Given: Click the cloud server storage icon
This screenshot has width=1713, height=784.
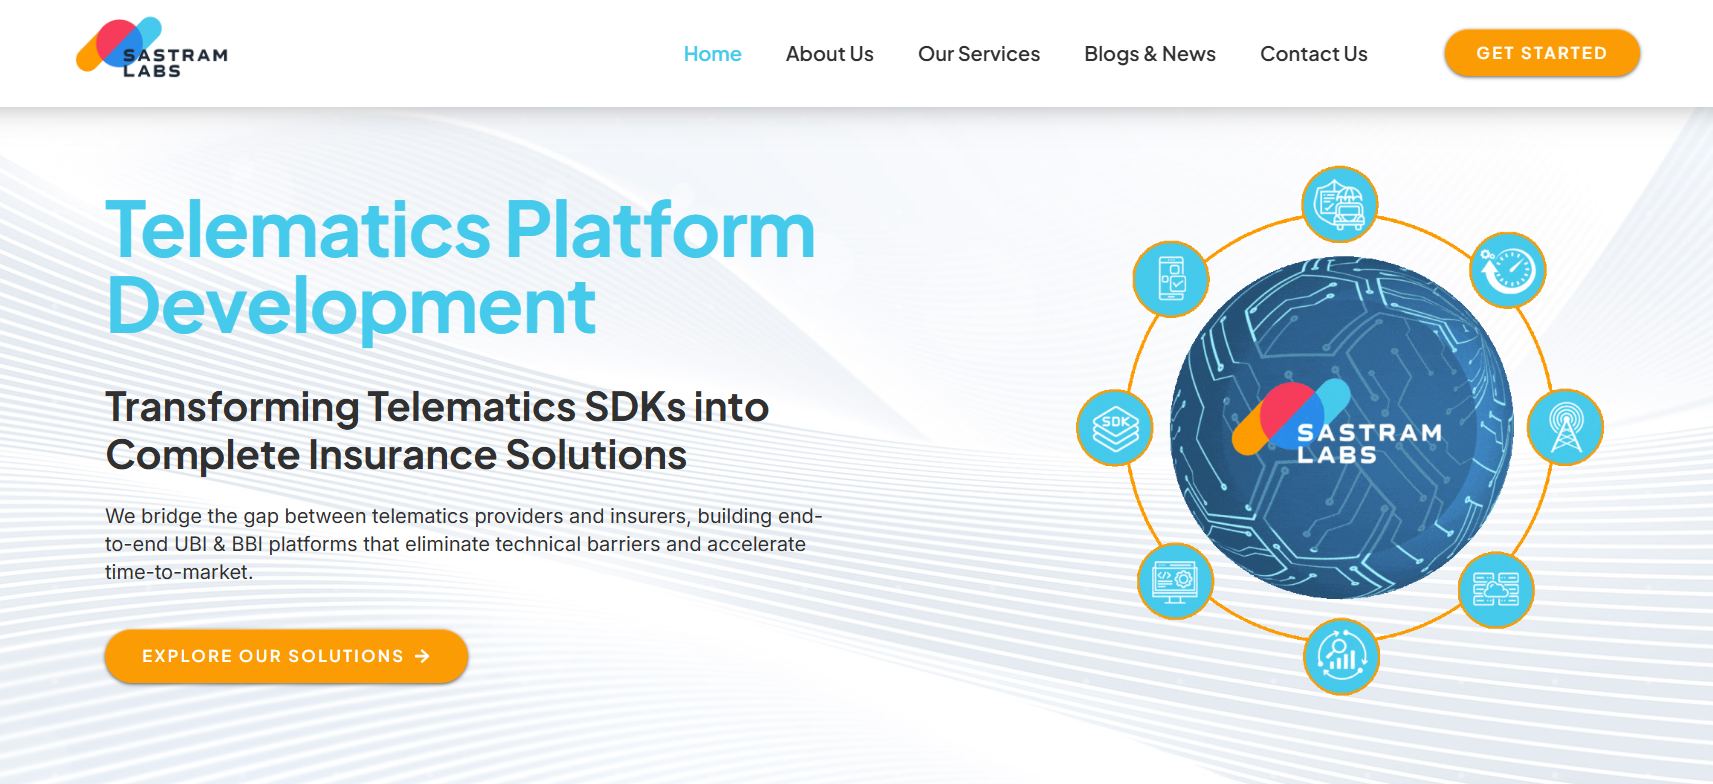Looking at the screenshot, I should (x=1496, y=590).
